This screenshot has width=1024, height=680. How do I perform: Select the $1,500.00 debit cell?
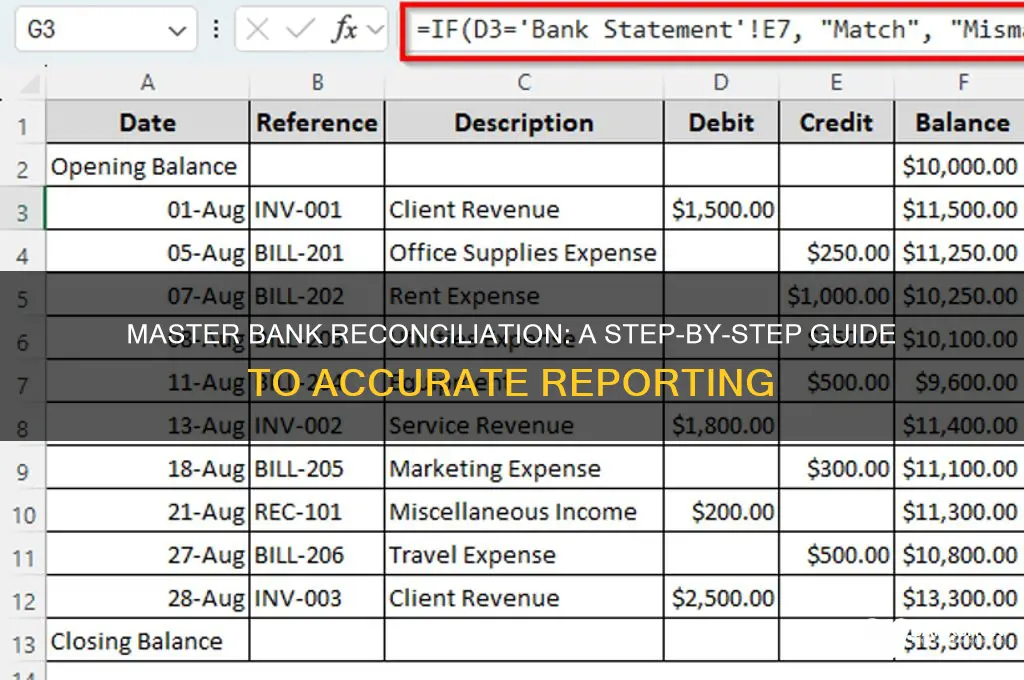pyautogui.click(x=721, y=209)
